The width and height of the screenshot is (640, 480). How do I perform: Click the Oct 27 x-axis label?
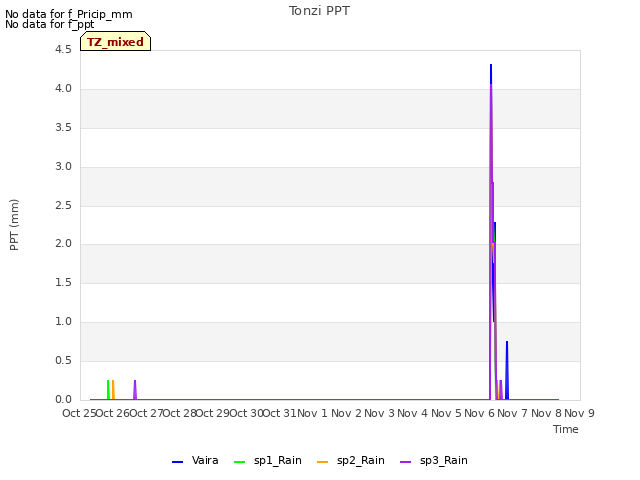pos(146,413)
